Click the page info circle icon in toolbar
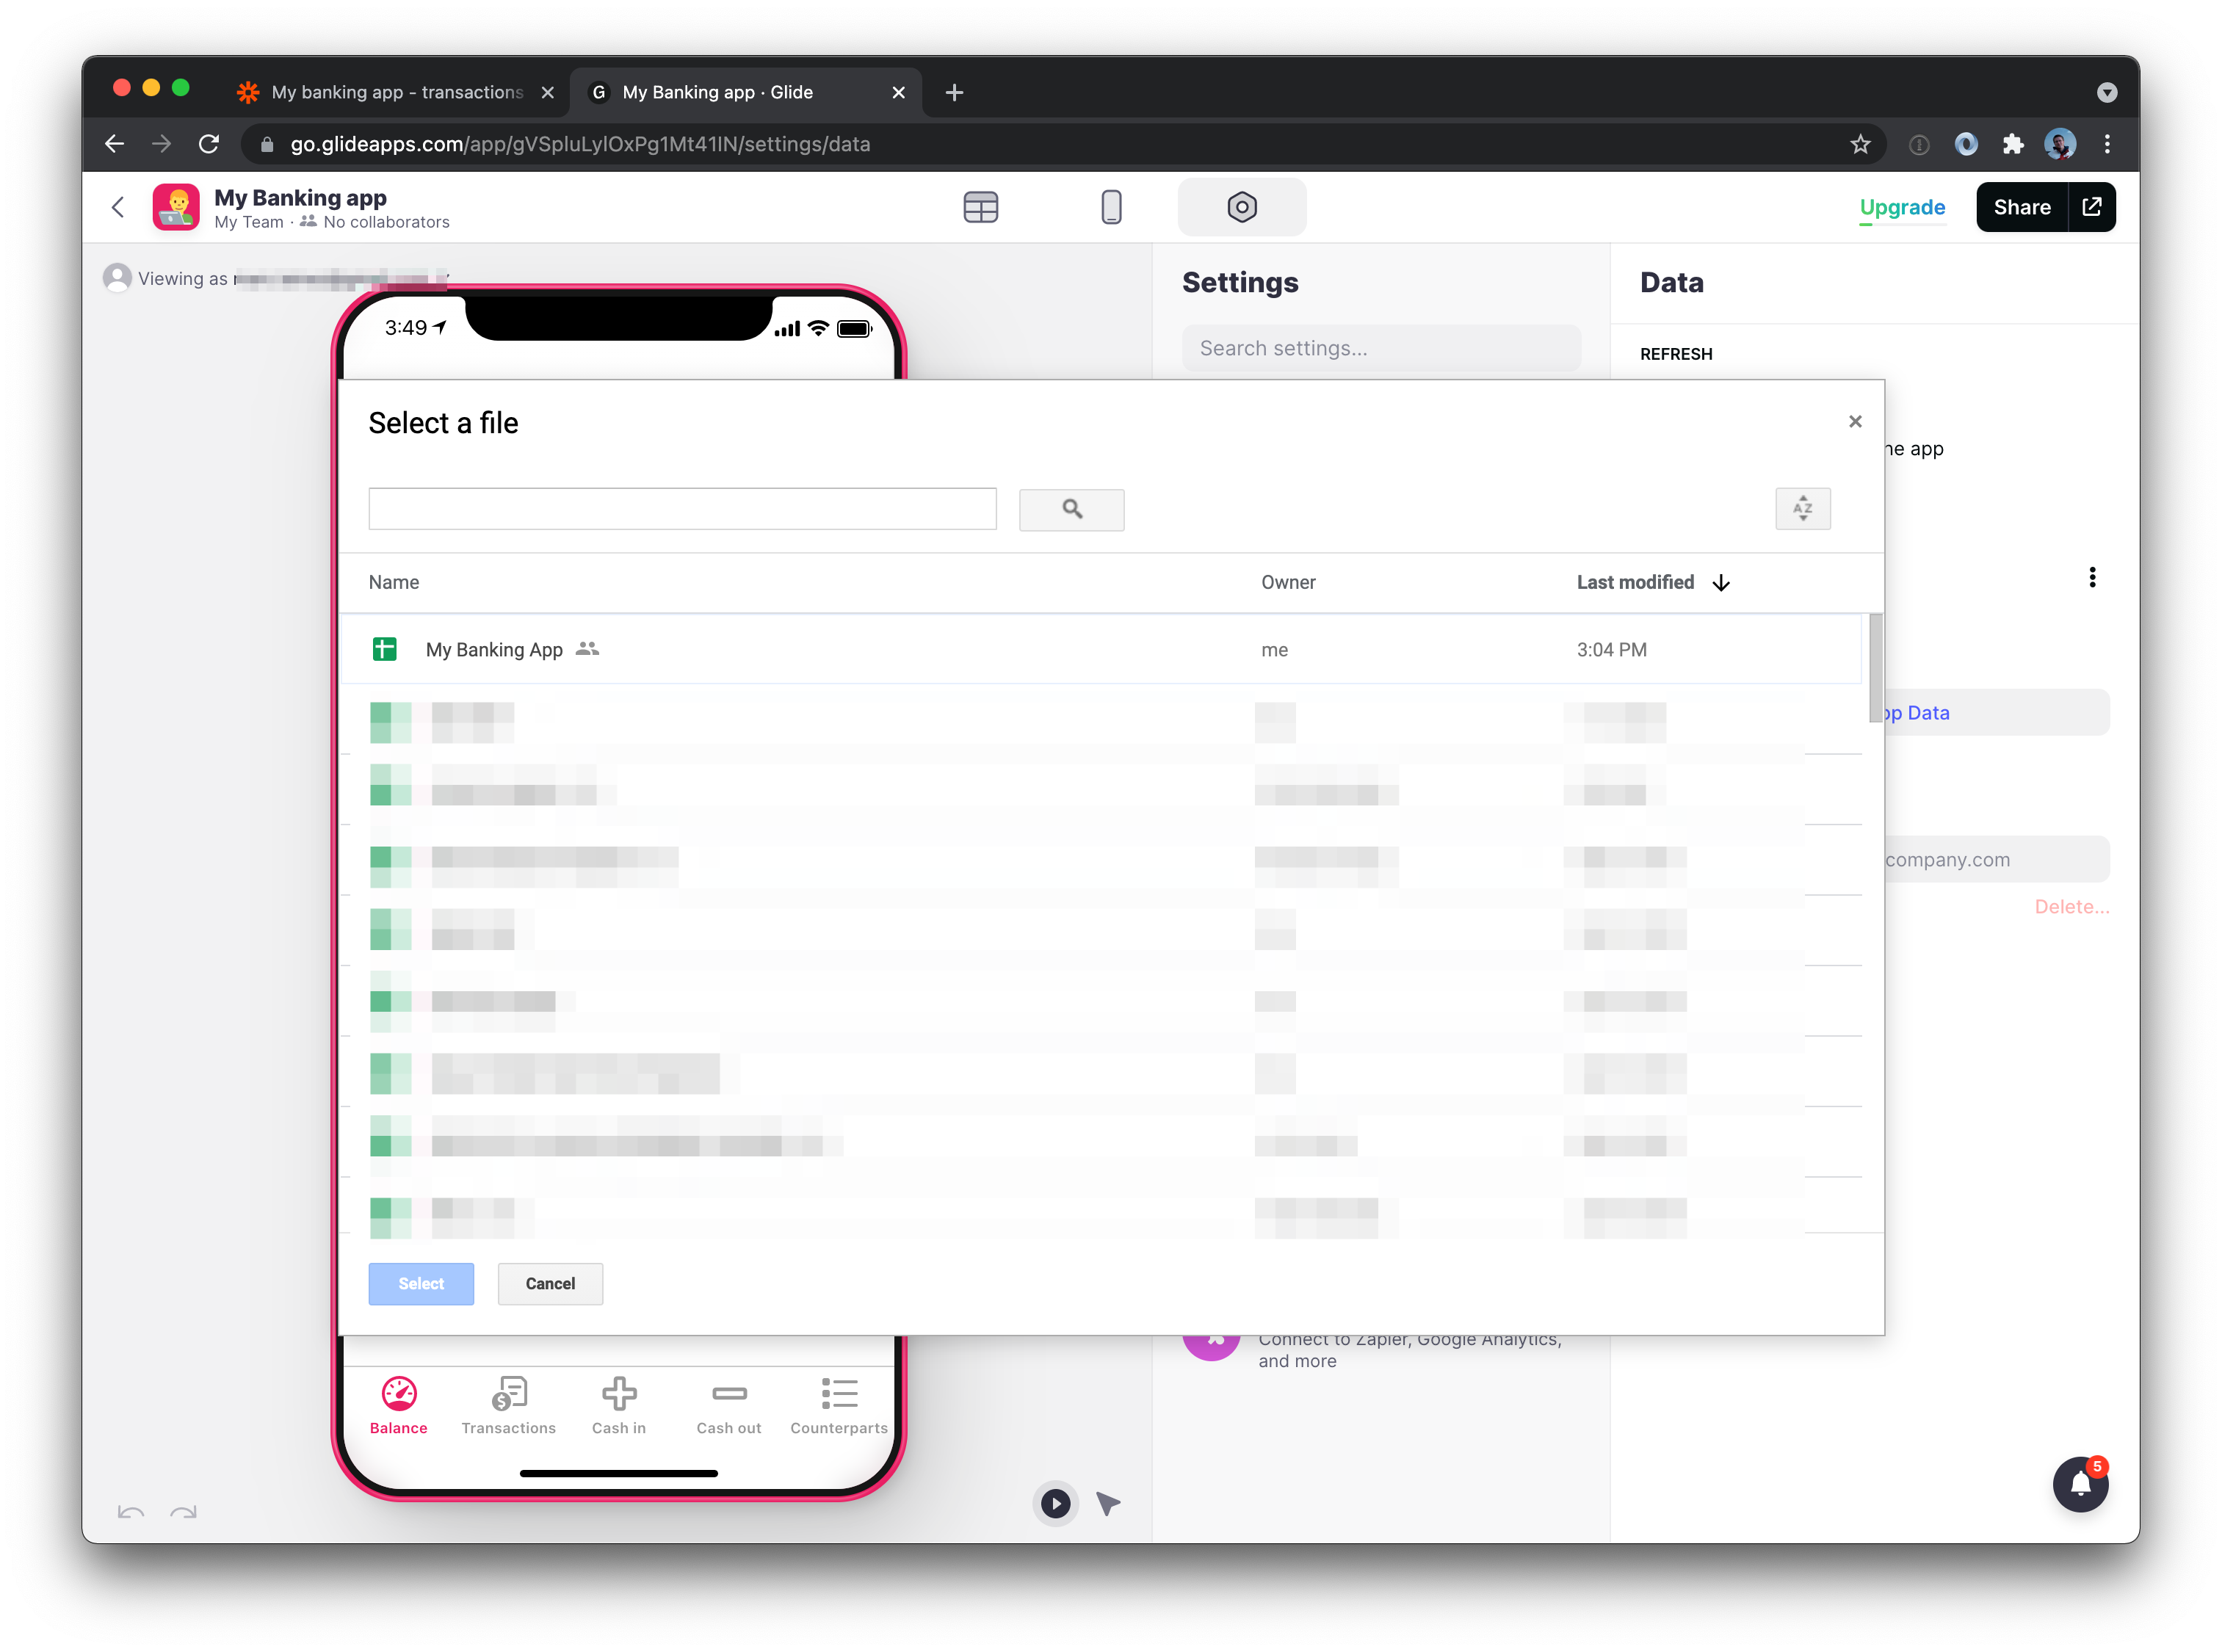The height and width of the screenshot is (1652, 2222). [1917, 145]
